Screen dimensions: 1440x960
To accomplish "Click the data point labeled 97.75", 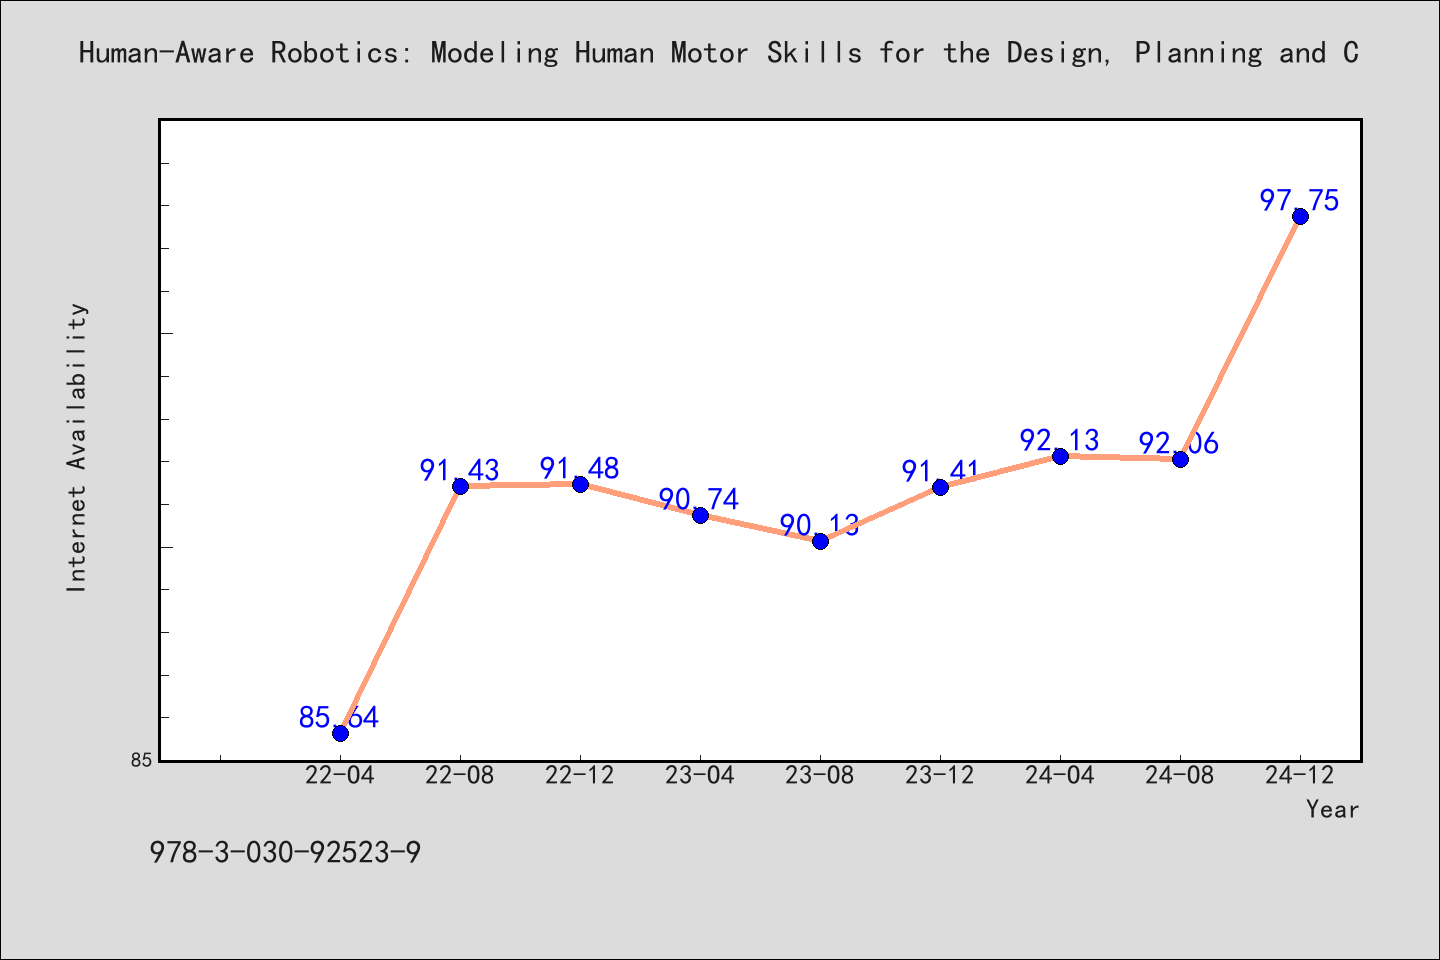I will tap(1300, 216).
